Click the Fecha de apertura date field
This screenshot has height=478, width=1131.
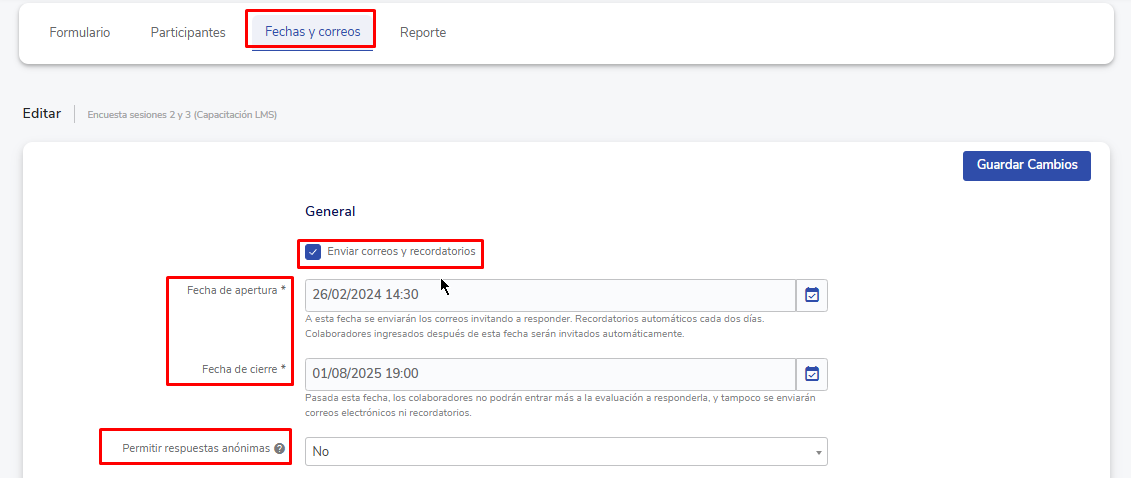(549, 295)
